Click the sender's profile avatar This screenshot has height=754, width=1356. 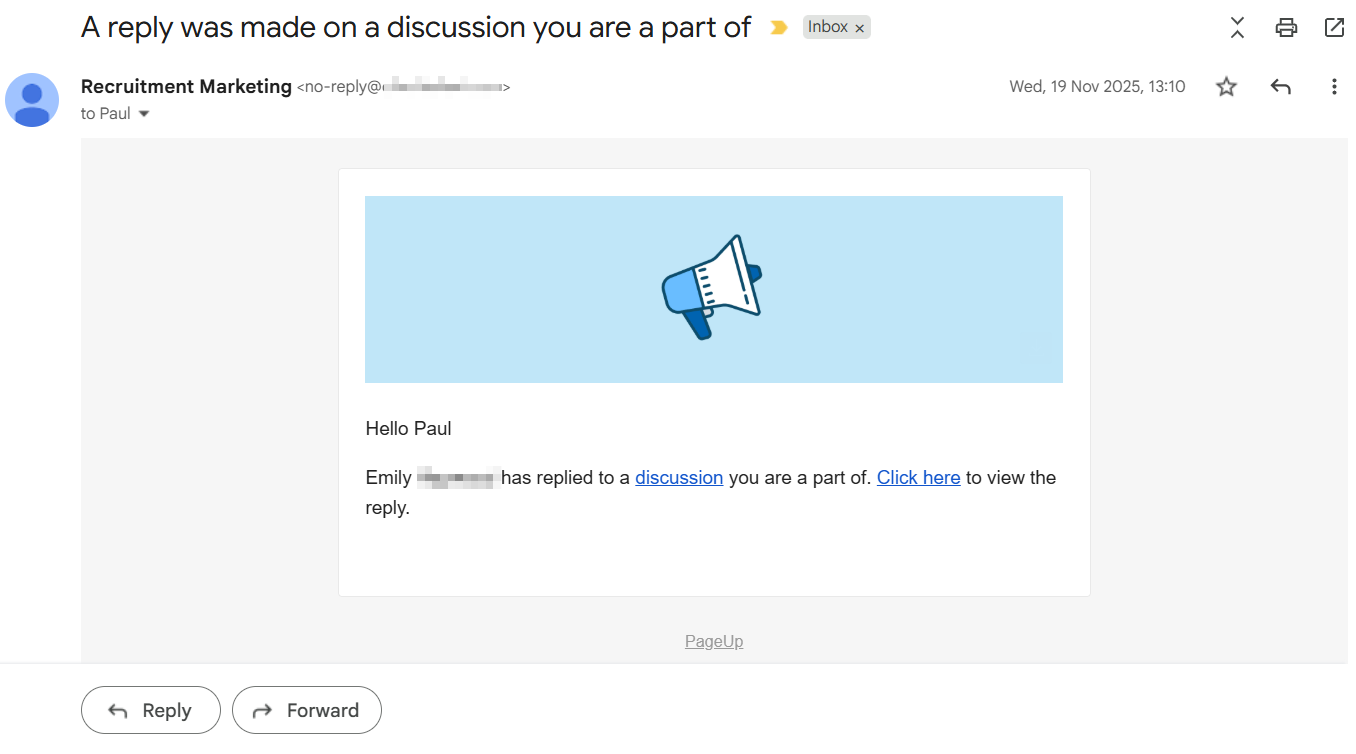31,100
